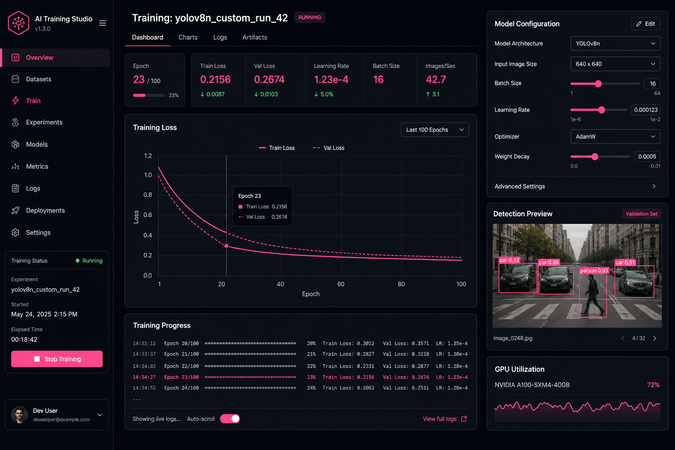Click the pencil icon on Edit
Screen dimensions: 675x450
click(x=639, y=24)
